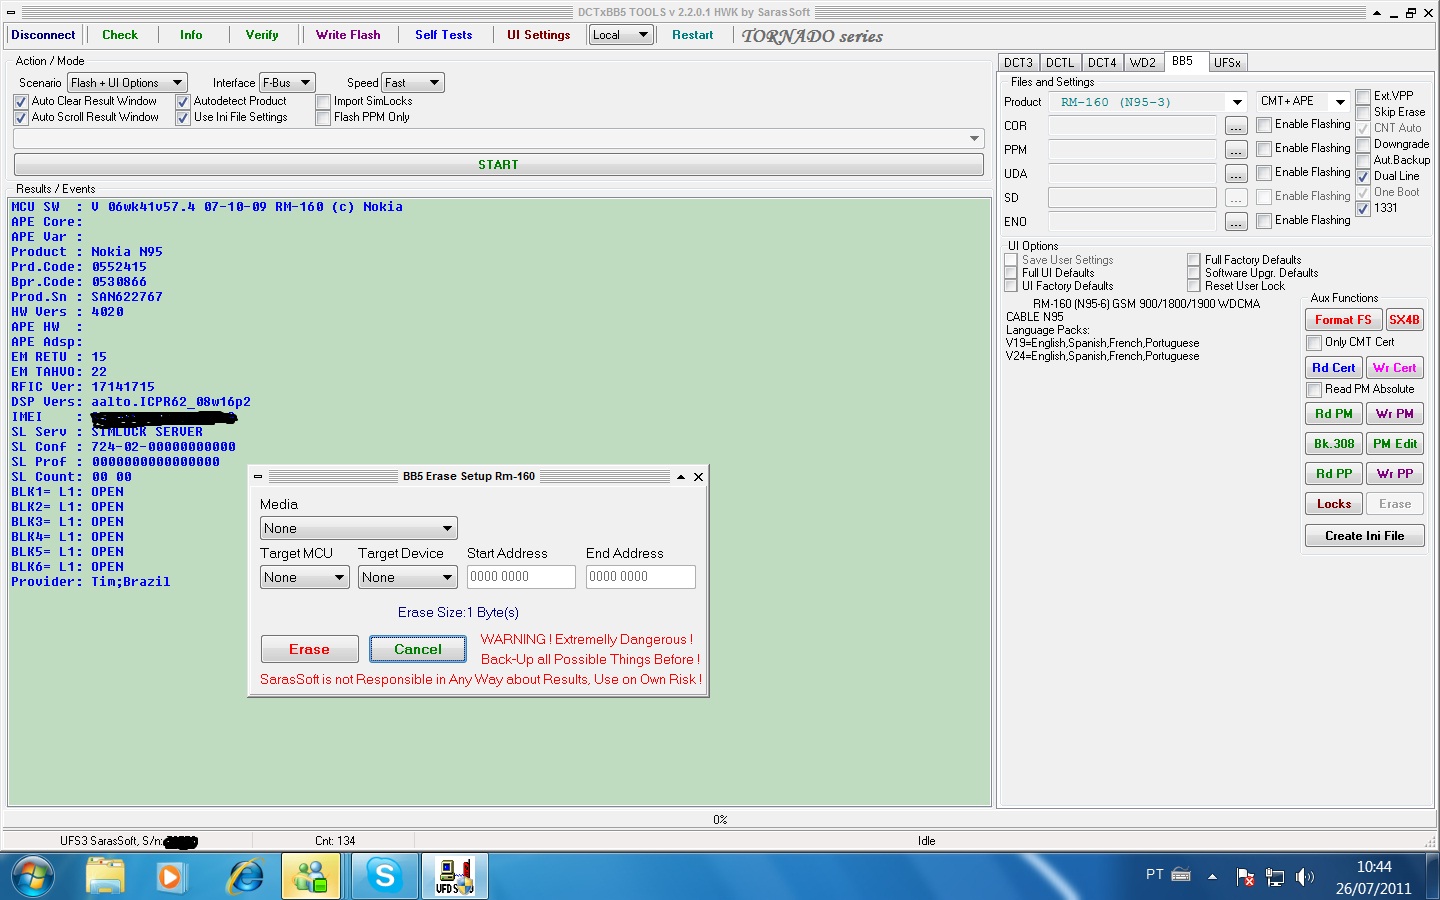The image size is (1440, 900).
Task: Click the UFD taskbar application icon
Action: point(454,877)
